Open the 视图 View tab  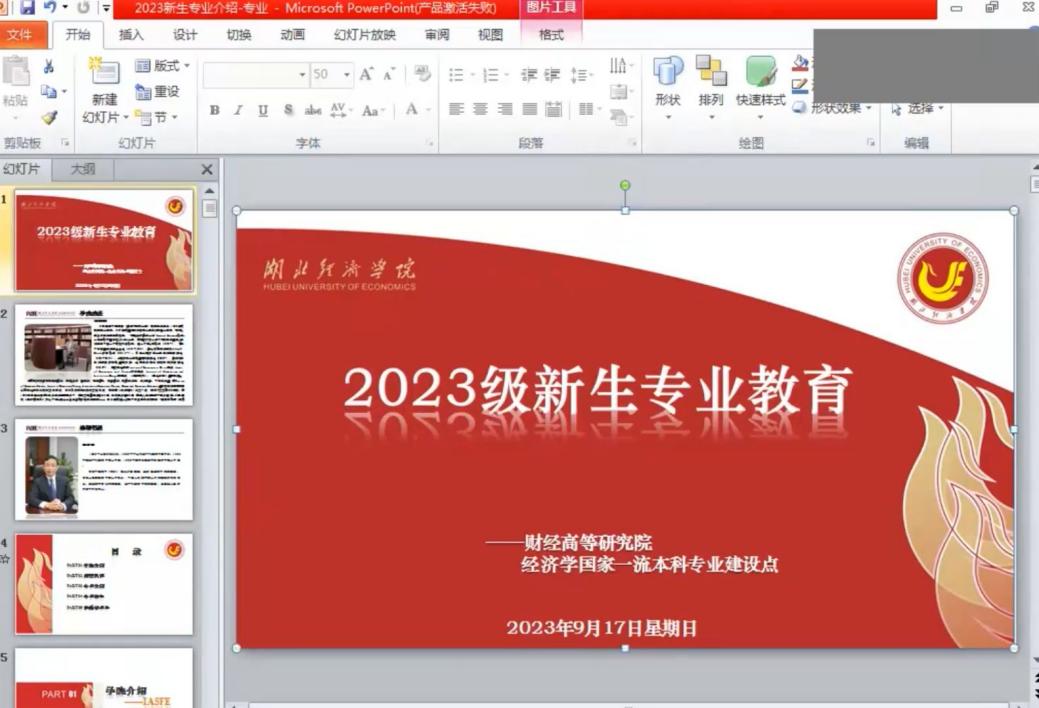pos(490,34)
